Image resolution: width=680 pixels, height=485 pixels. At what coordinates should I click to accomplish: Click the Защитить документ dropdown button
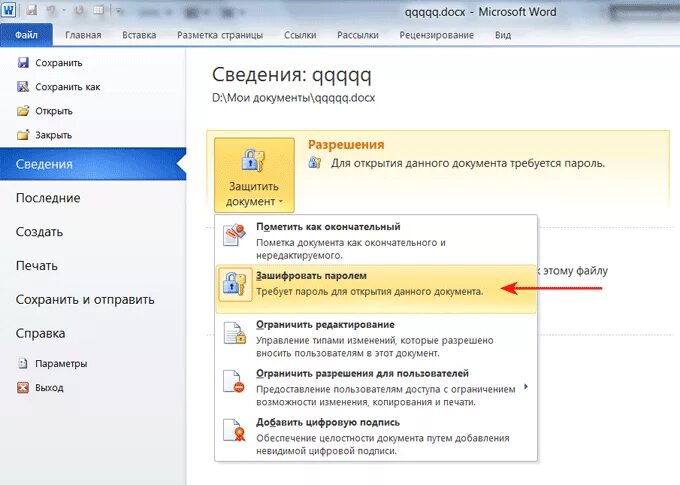(254, 175)
